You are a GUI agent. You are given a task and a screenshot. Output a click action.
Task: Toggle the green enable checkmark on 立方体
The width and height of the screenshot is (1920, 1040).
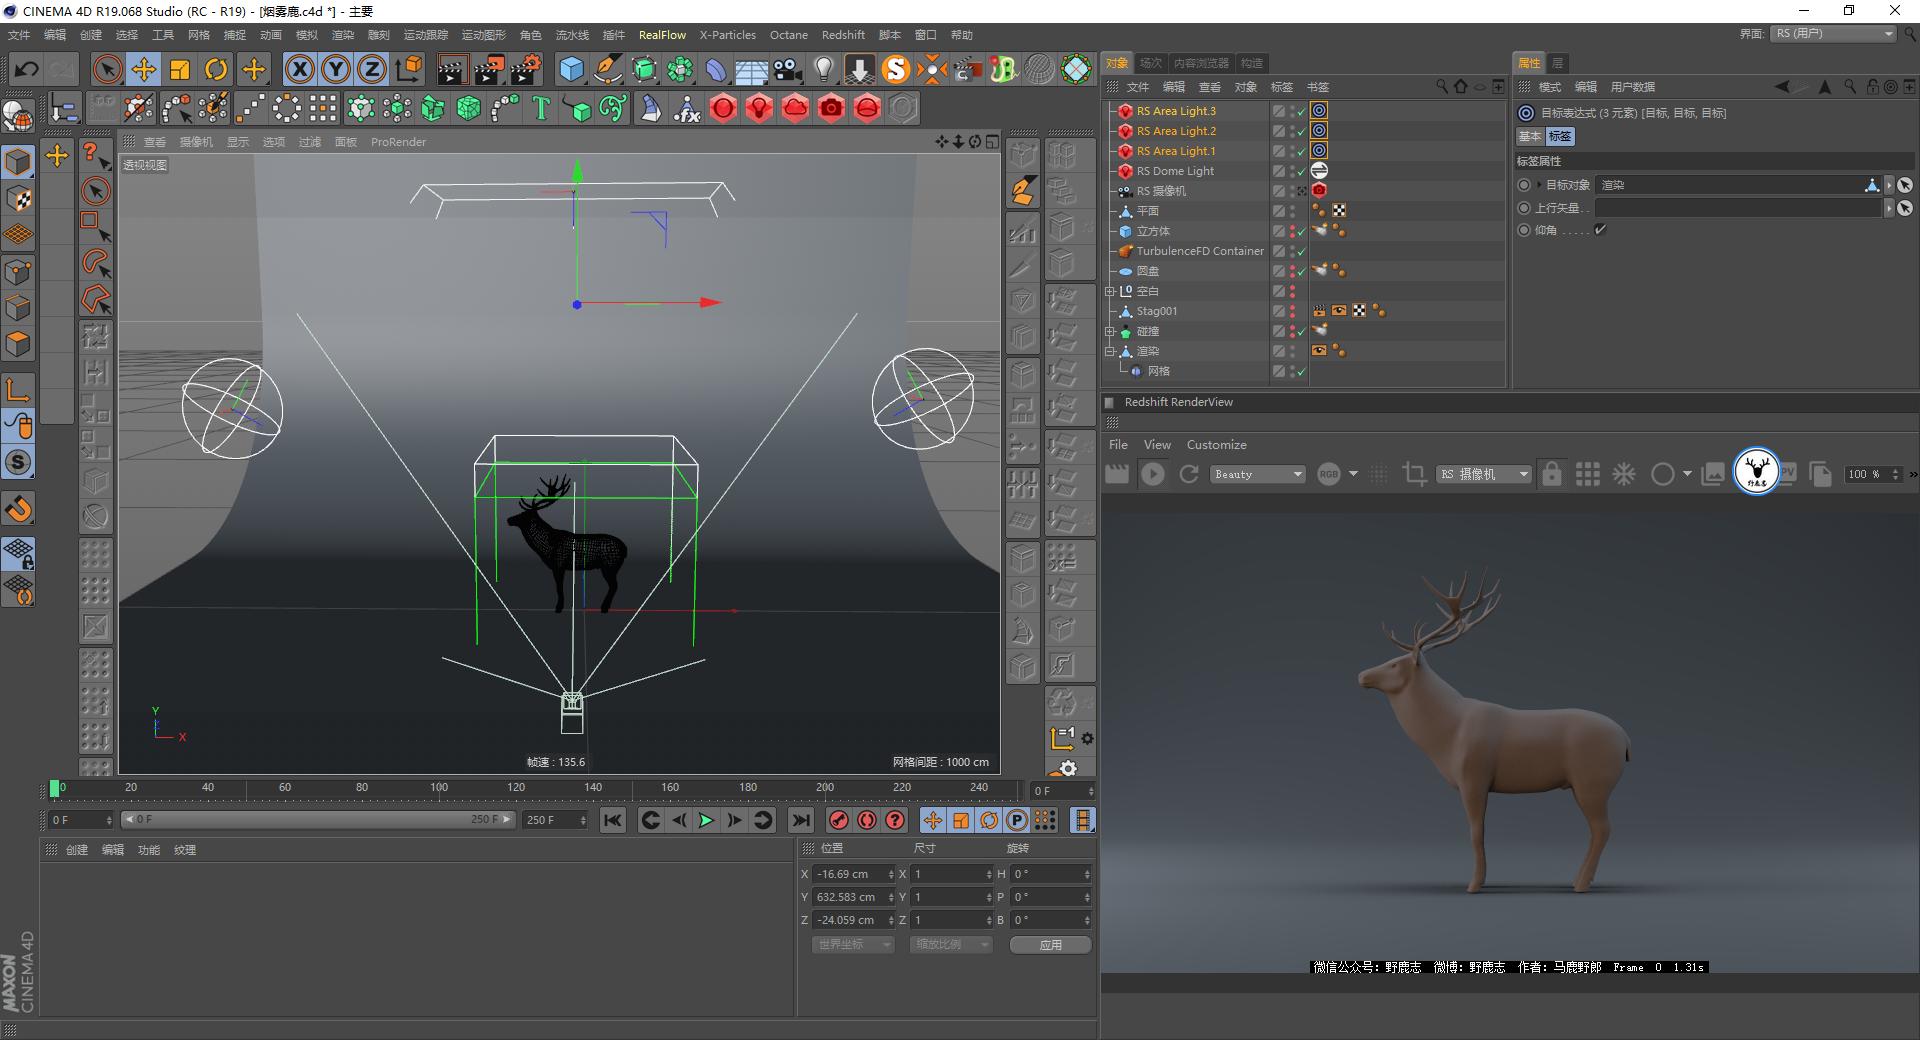coord(1300,231)
